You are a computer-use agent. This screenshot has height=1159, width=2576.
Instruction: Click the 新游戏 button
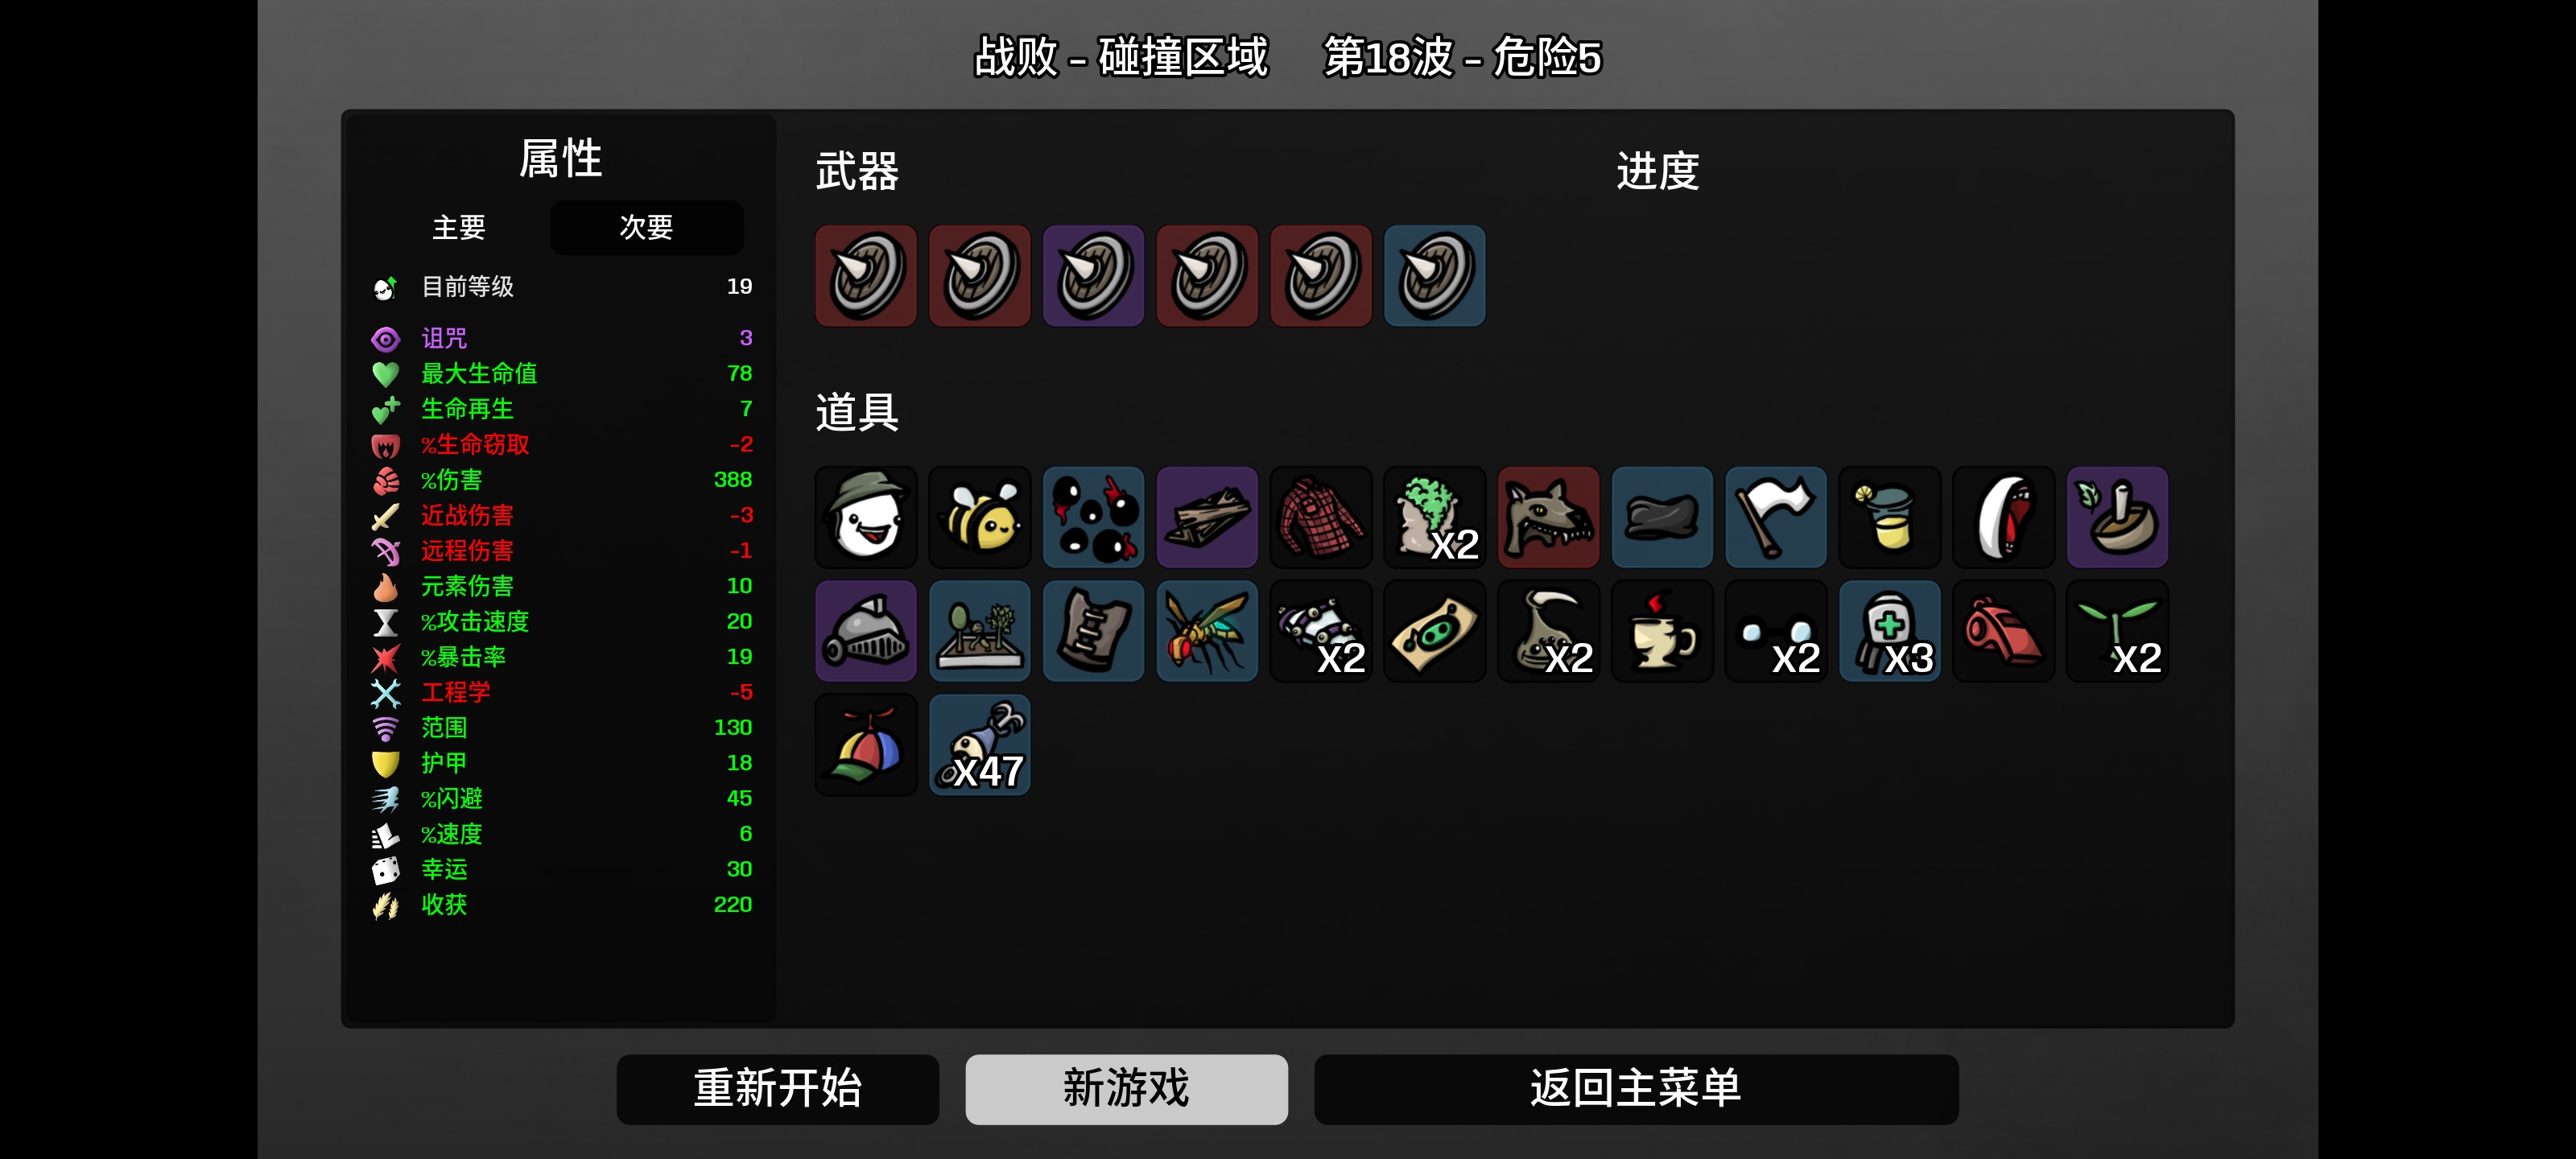(x=1126, y=1089)
